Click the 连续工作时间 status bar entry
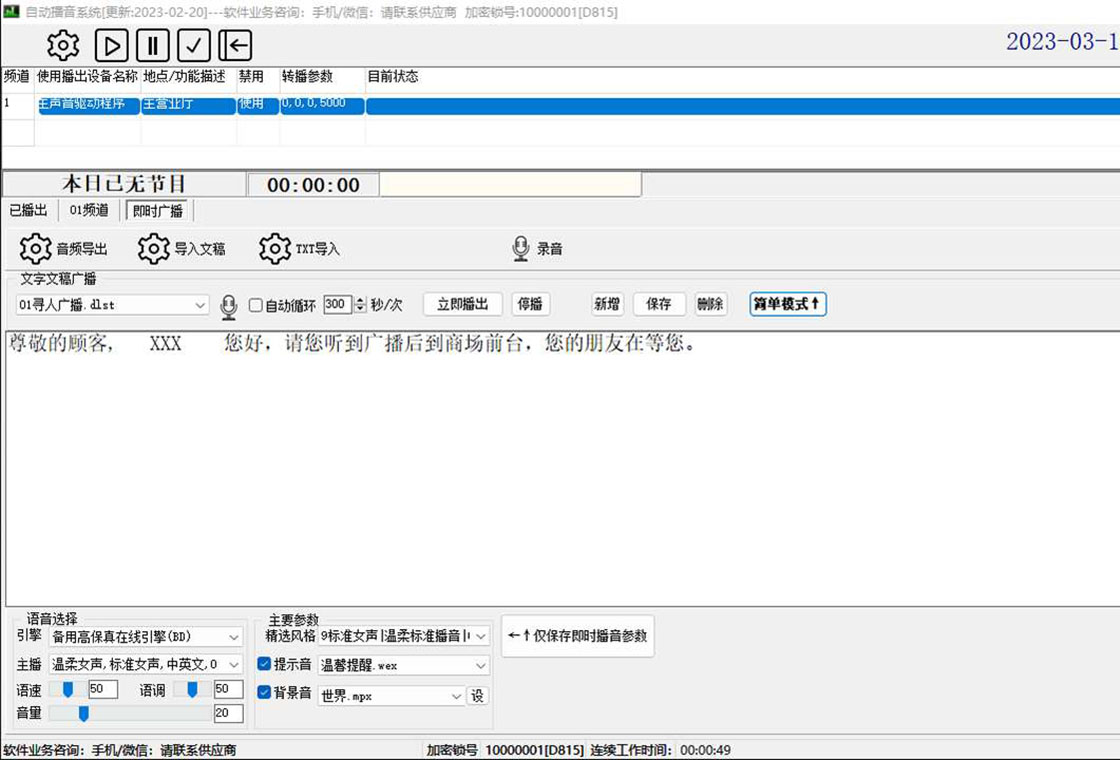The image size is (1120, 760). click(x=661, y=750)
